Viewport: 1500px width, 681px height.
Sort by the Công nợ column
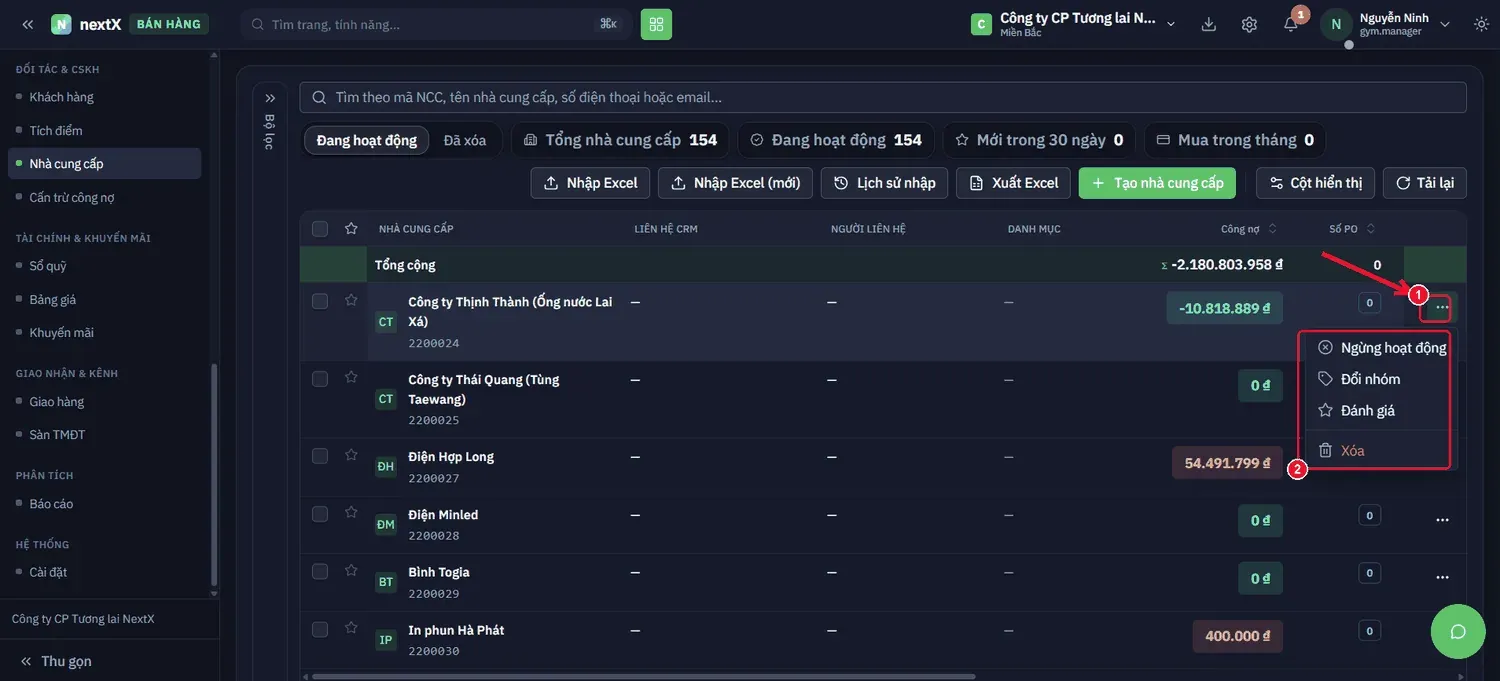tap(1248, 229)
